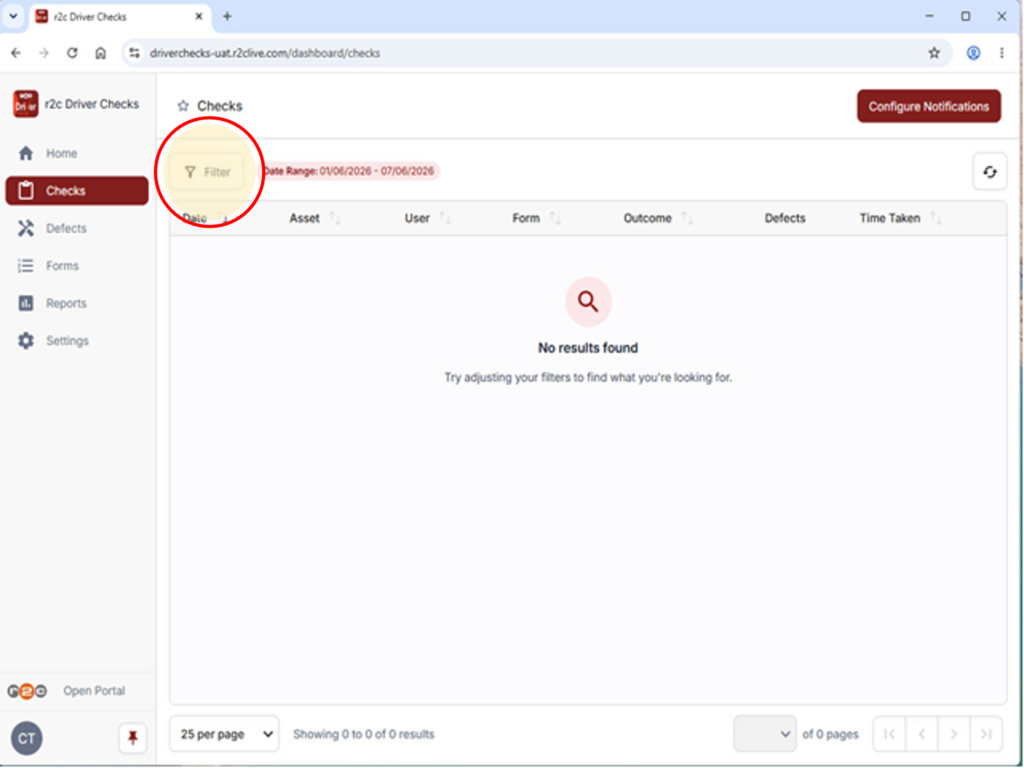
Task: Sort table by Time Taken column
Action: pyautogui.click(x=901, y=218)
